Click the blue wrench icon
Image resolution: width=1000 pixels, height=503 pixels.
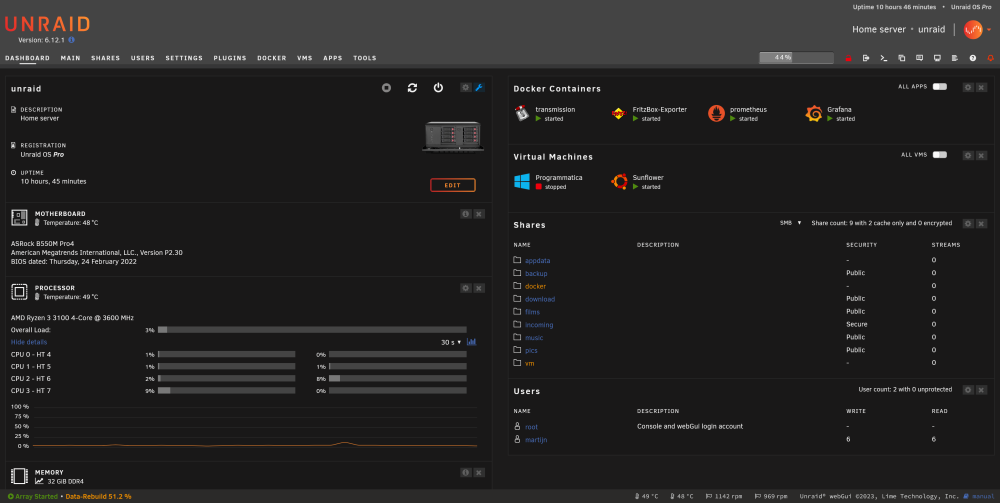click(479, 87)
